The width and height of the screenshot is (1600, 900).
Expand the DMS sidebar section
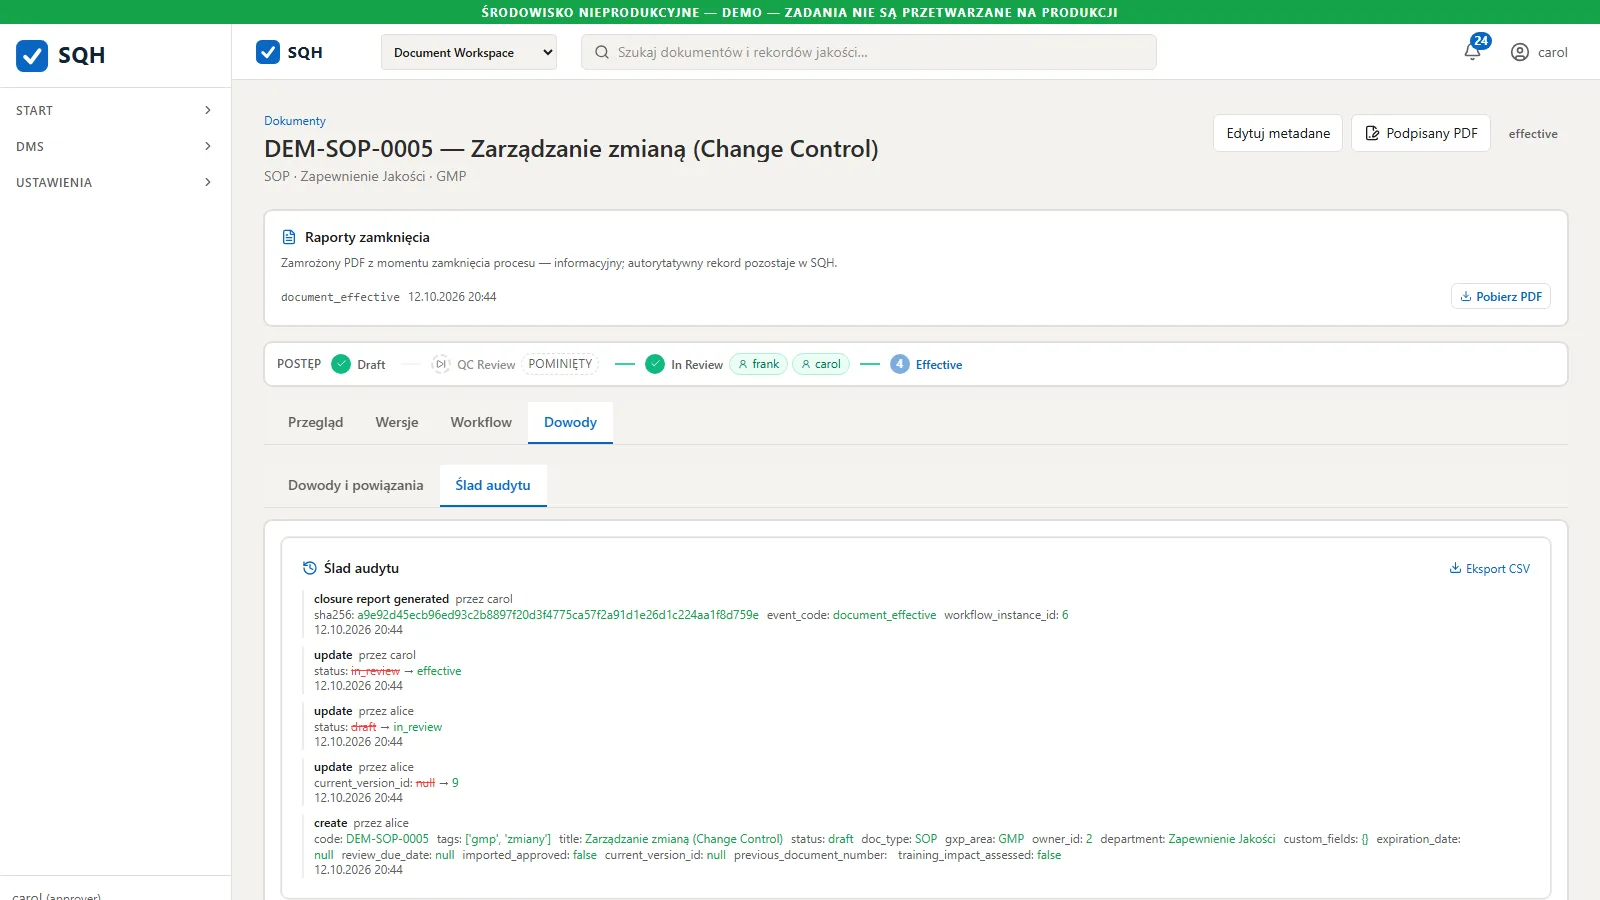(x=115, y=146)
